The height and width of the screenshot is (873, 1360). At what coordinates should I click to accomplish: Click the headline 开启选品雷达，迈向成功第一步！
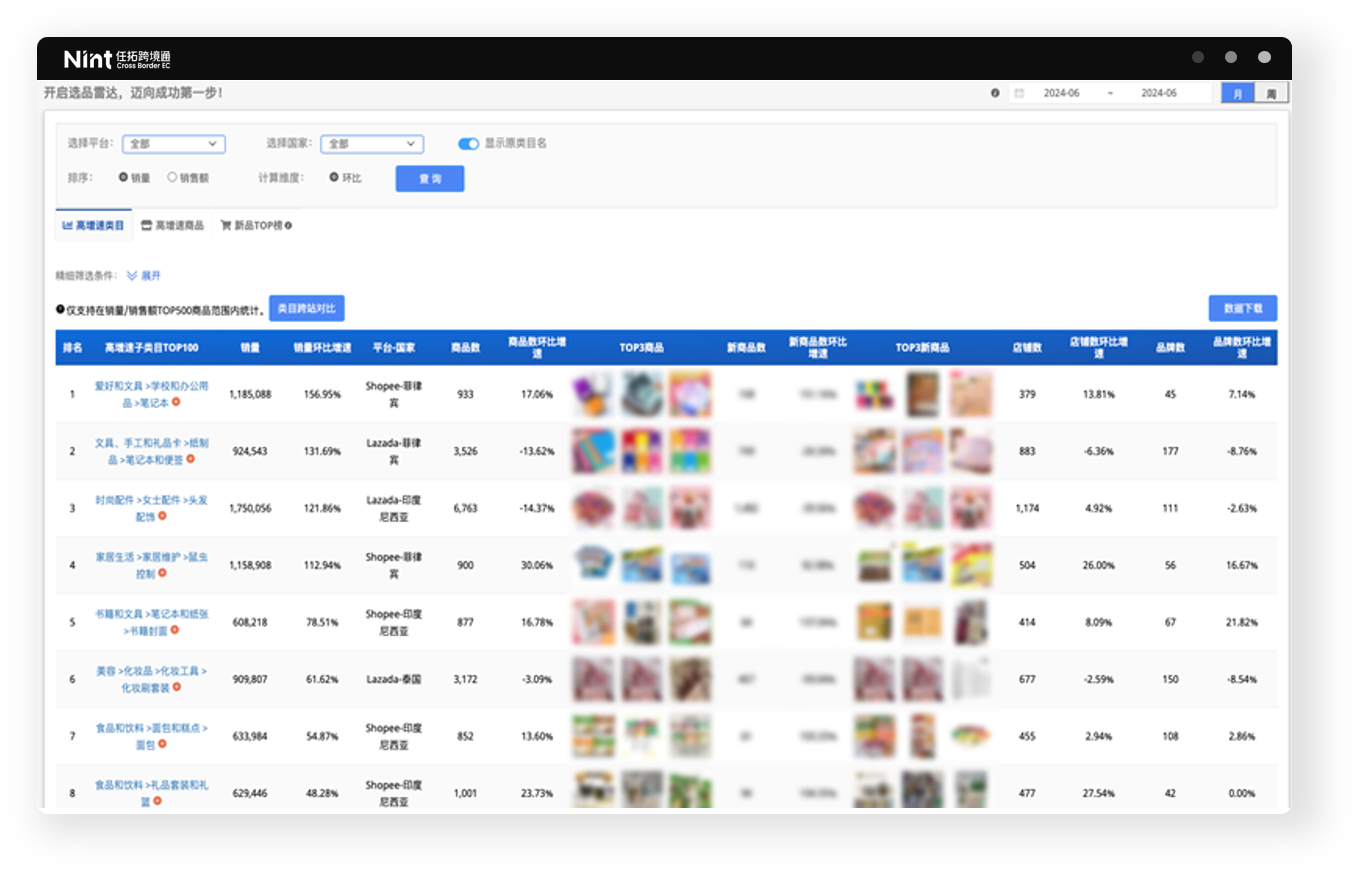click(x=133, y=93)
